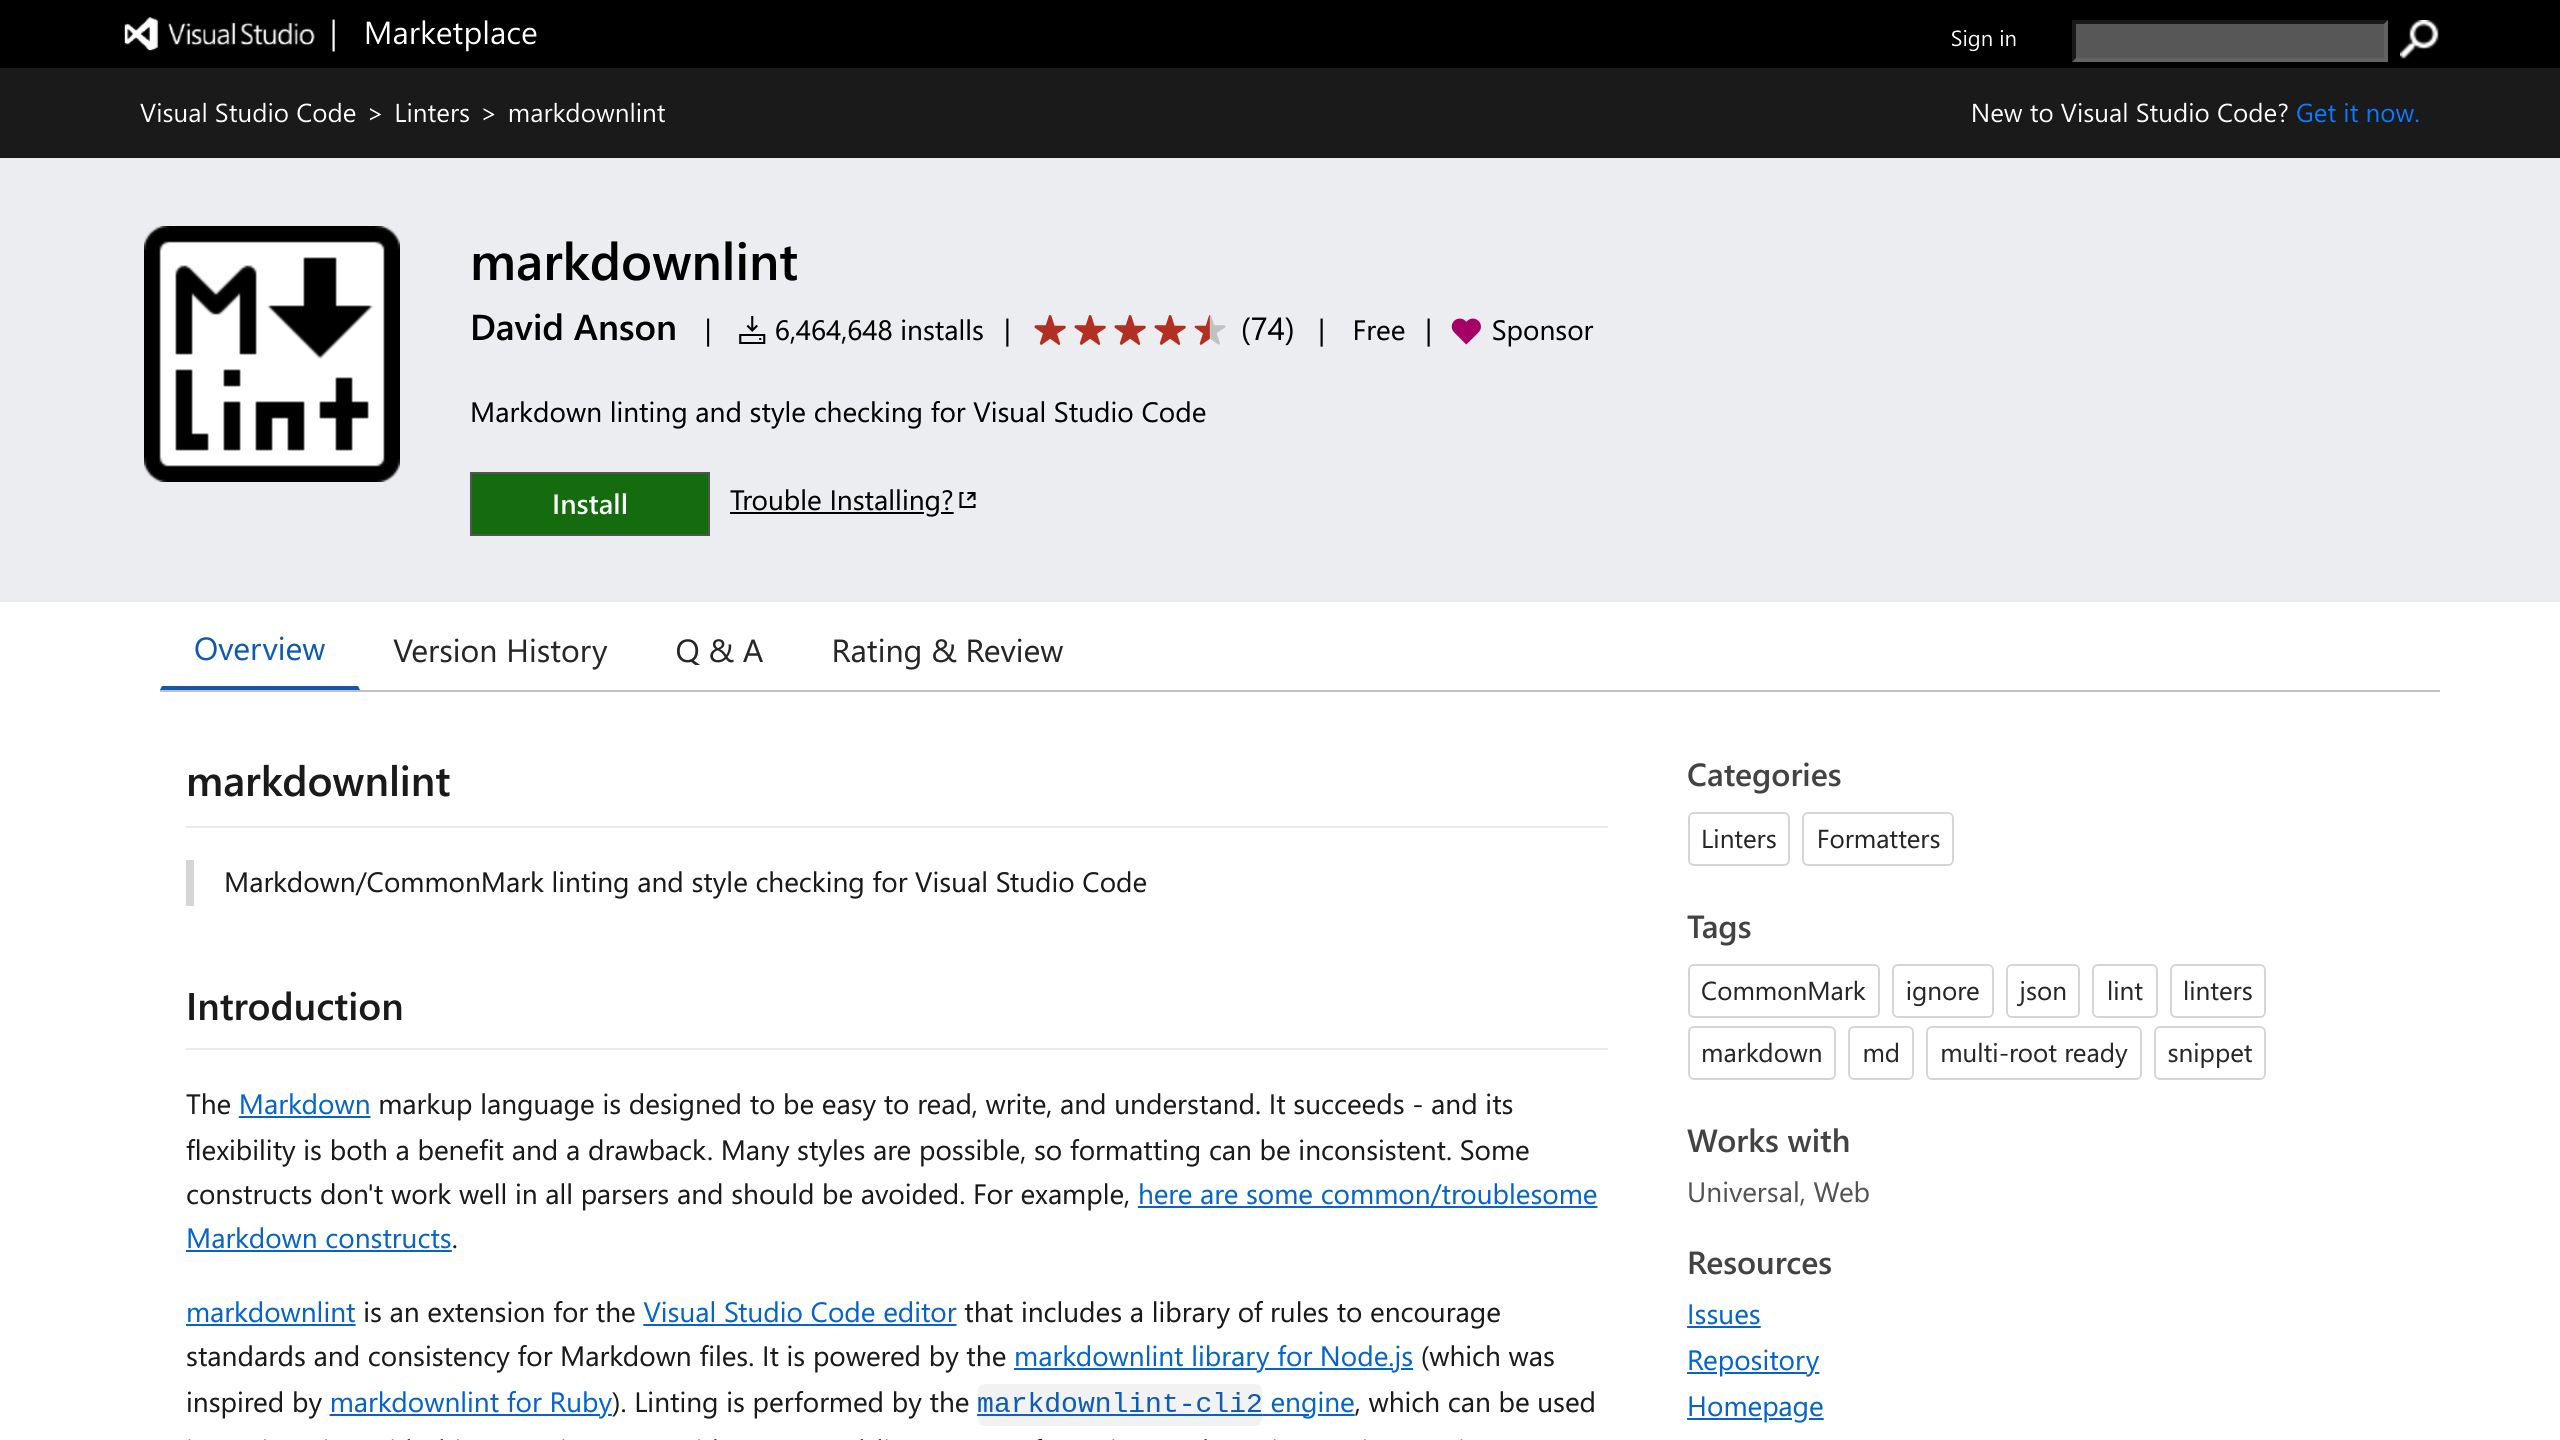Click the multi-root ready tag
This screenshot has width=2560, height=1440.
pos(2033,1053)
